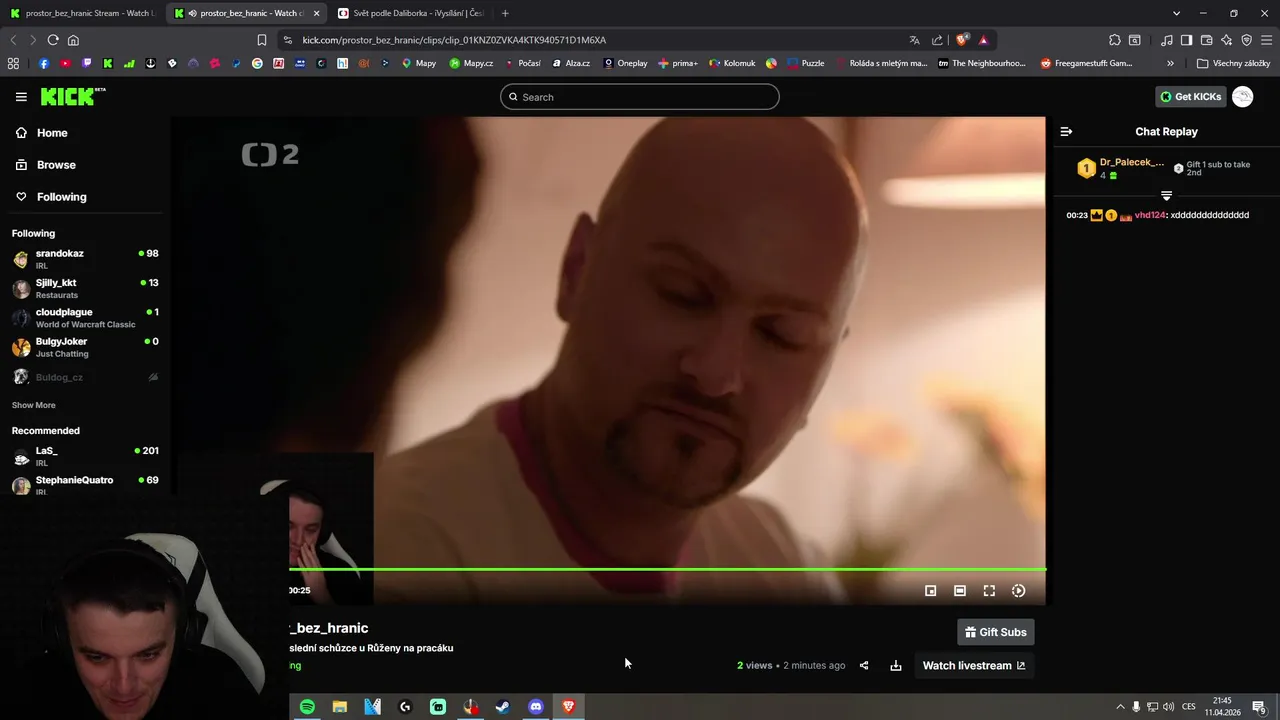This screenshot has height=720, width=1280.
Task: Open LaS_ recommended channel
Action: [x=85, y=456]
